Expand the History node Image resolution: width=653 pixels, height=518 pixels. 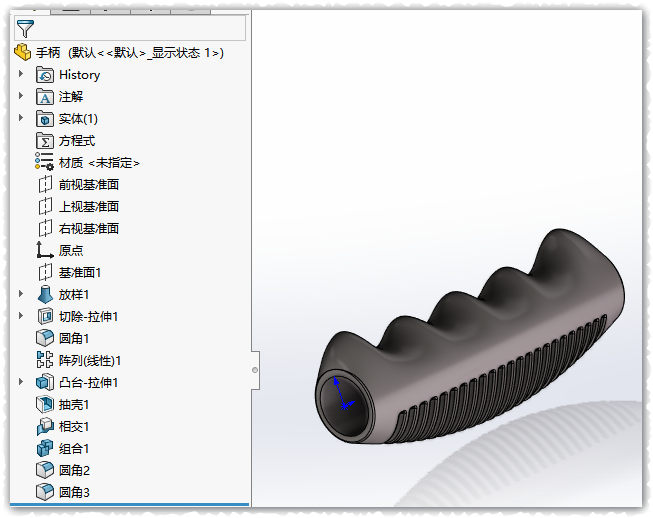click(x=21, y=74)
